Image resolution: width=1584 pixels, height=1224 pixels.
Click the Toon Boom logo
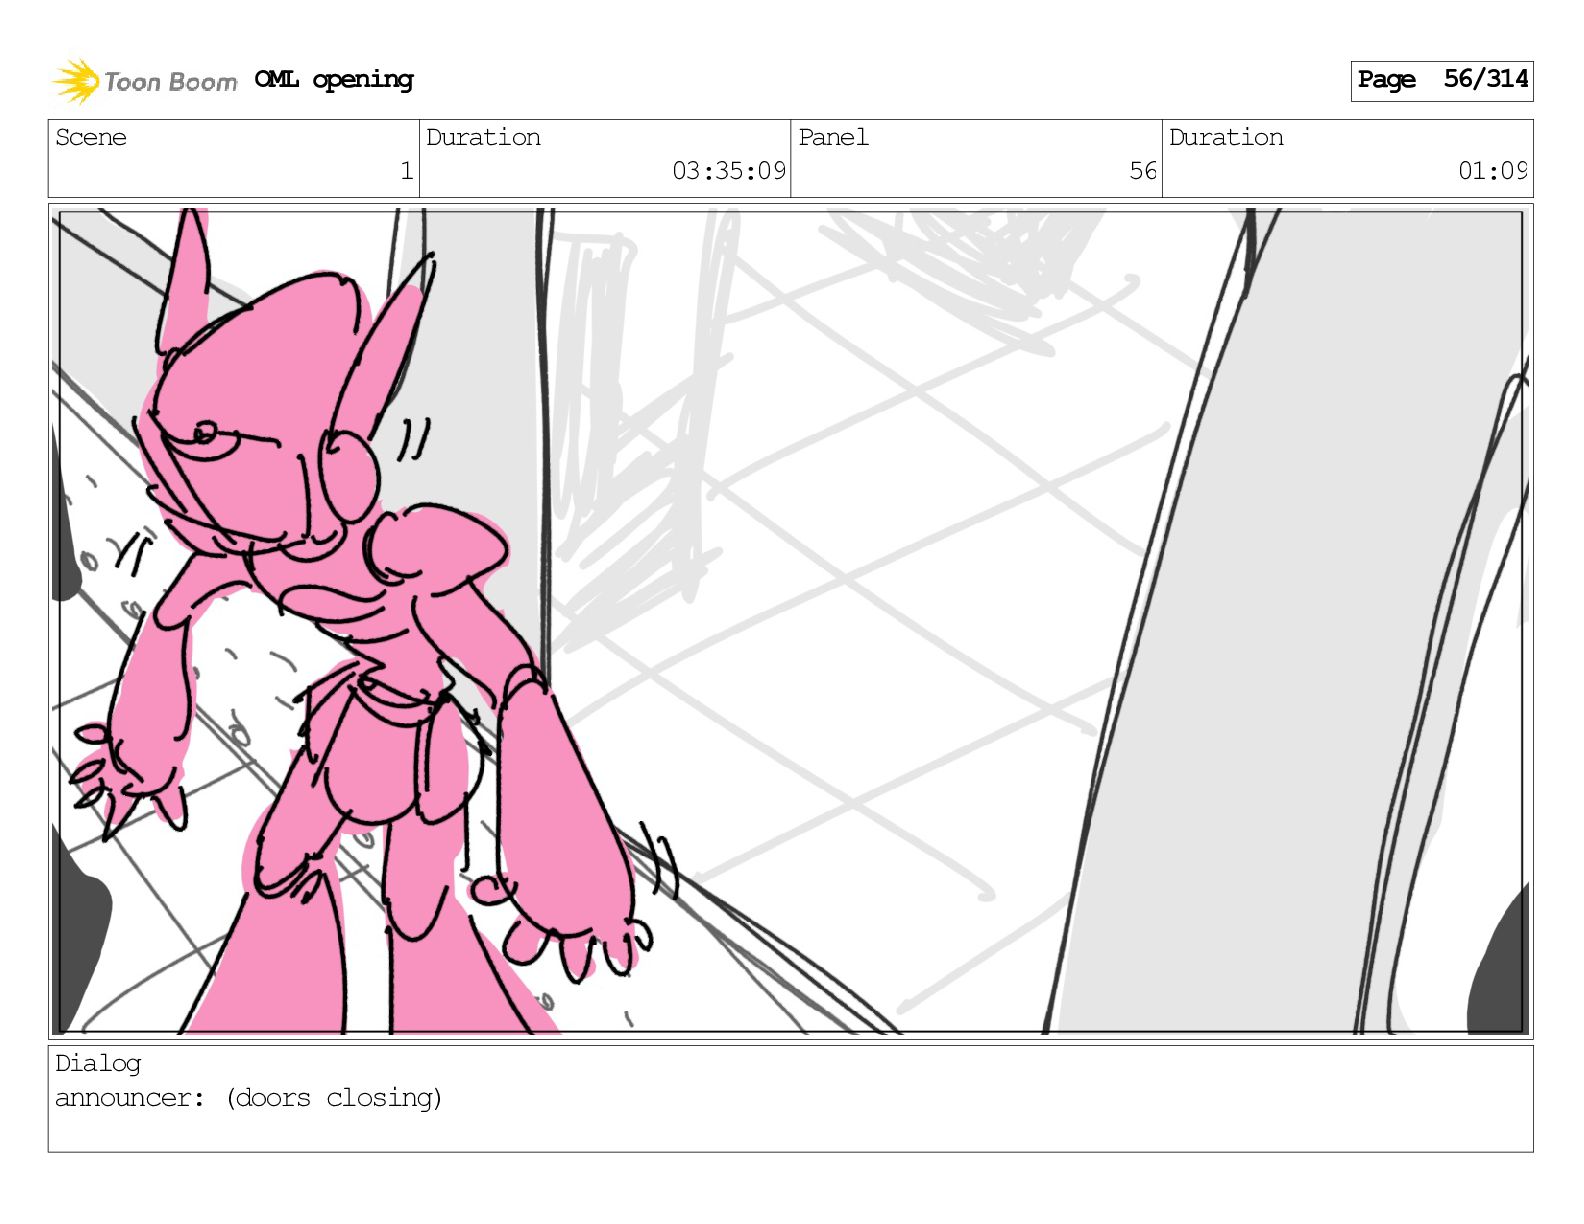pos(145,81)
